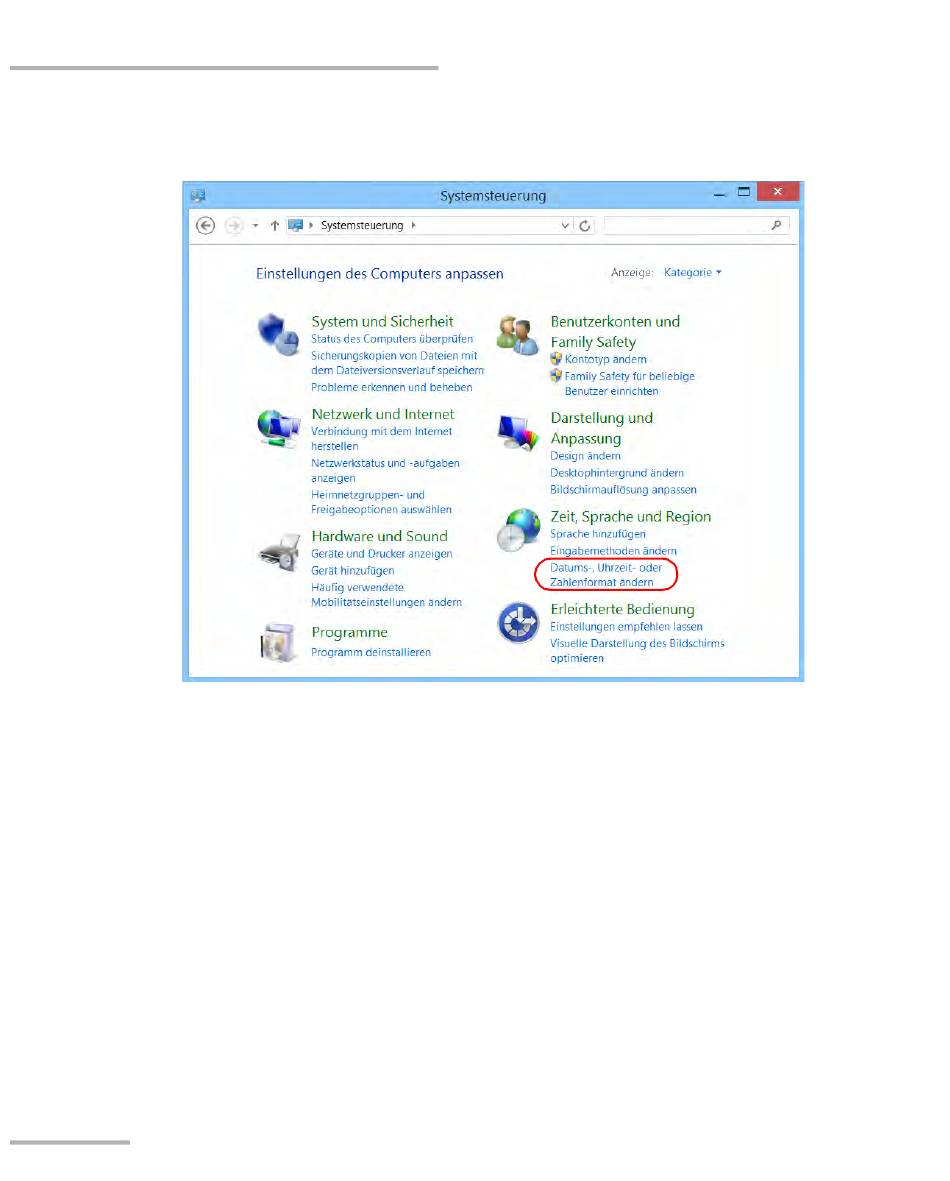Click the address bar computer icon
Image resolution: width=950 pixels, height=1181 pixels.
[295, 225]
